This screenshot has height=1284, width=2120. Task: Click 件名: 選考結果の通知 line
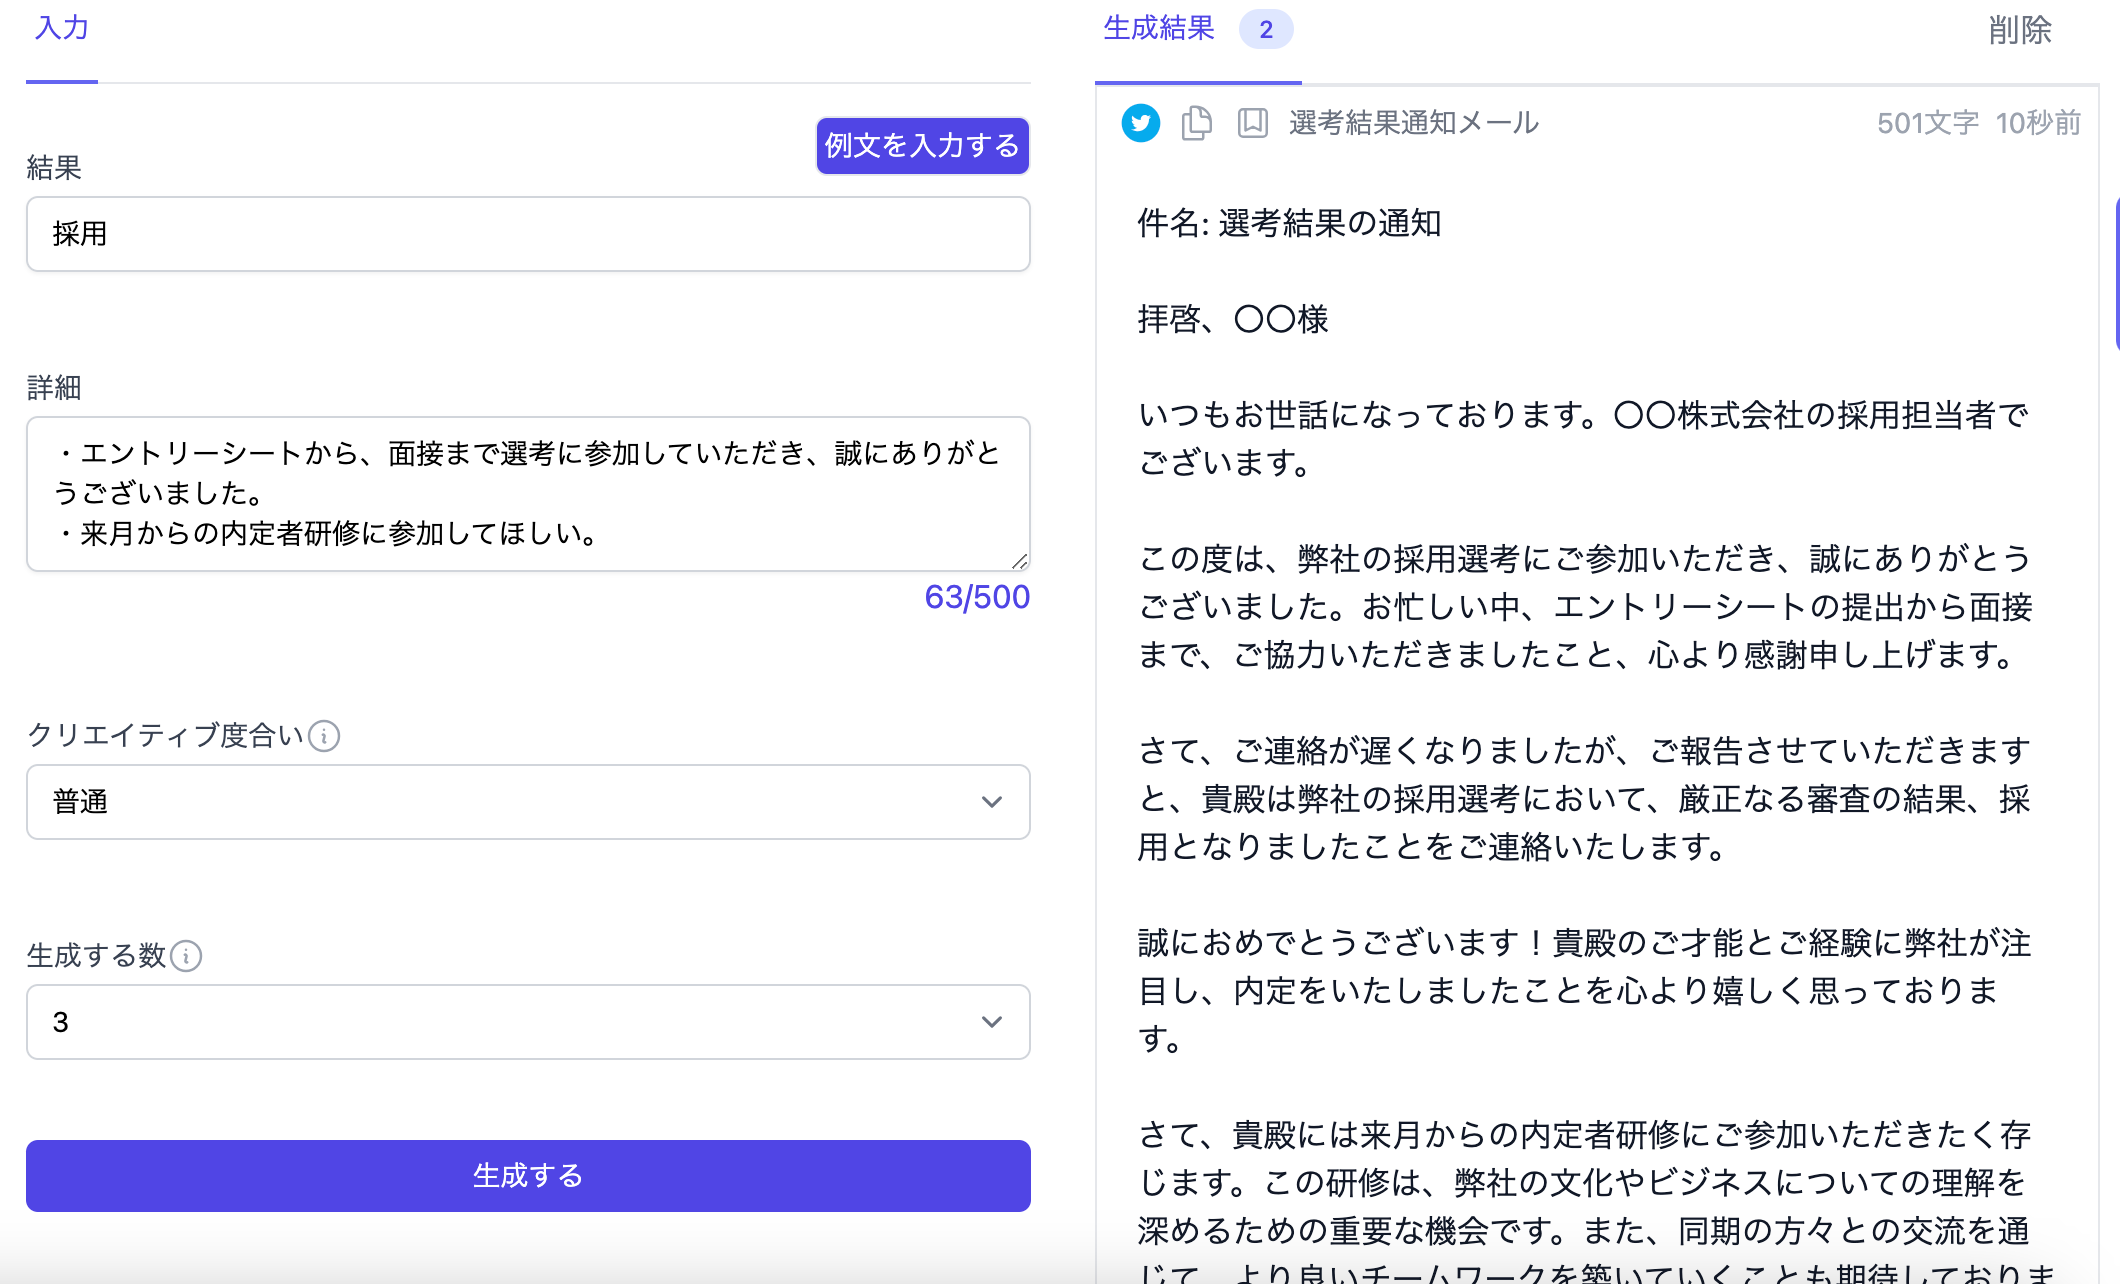coord(1289,223)
